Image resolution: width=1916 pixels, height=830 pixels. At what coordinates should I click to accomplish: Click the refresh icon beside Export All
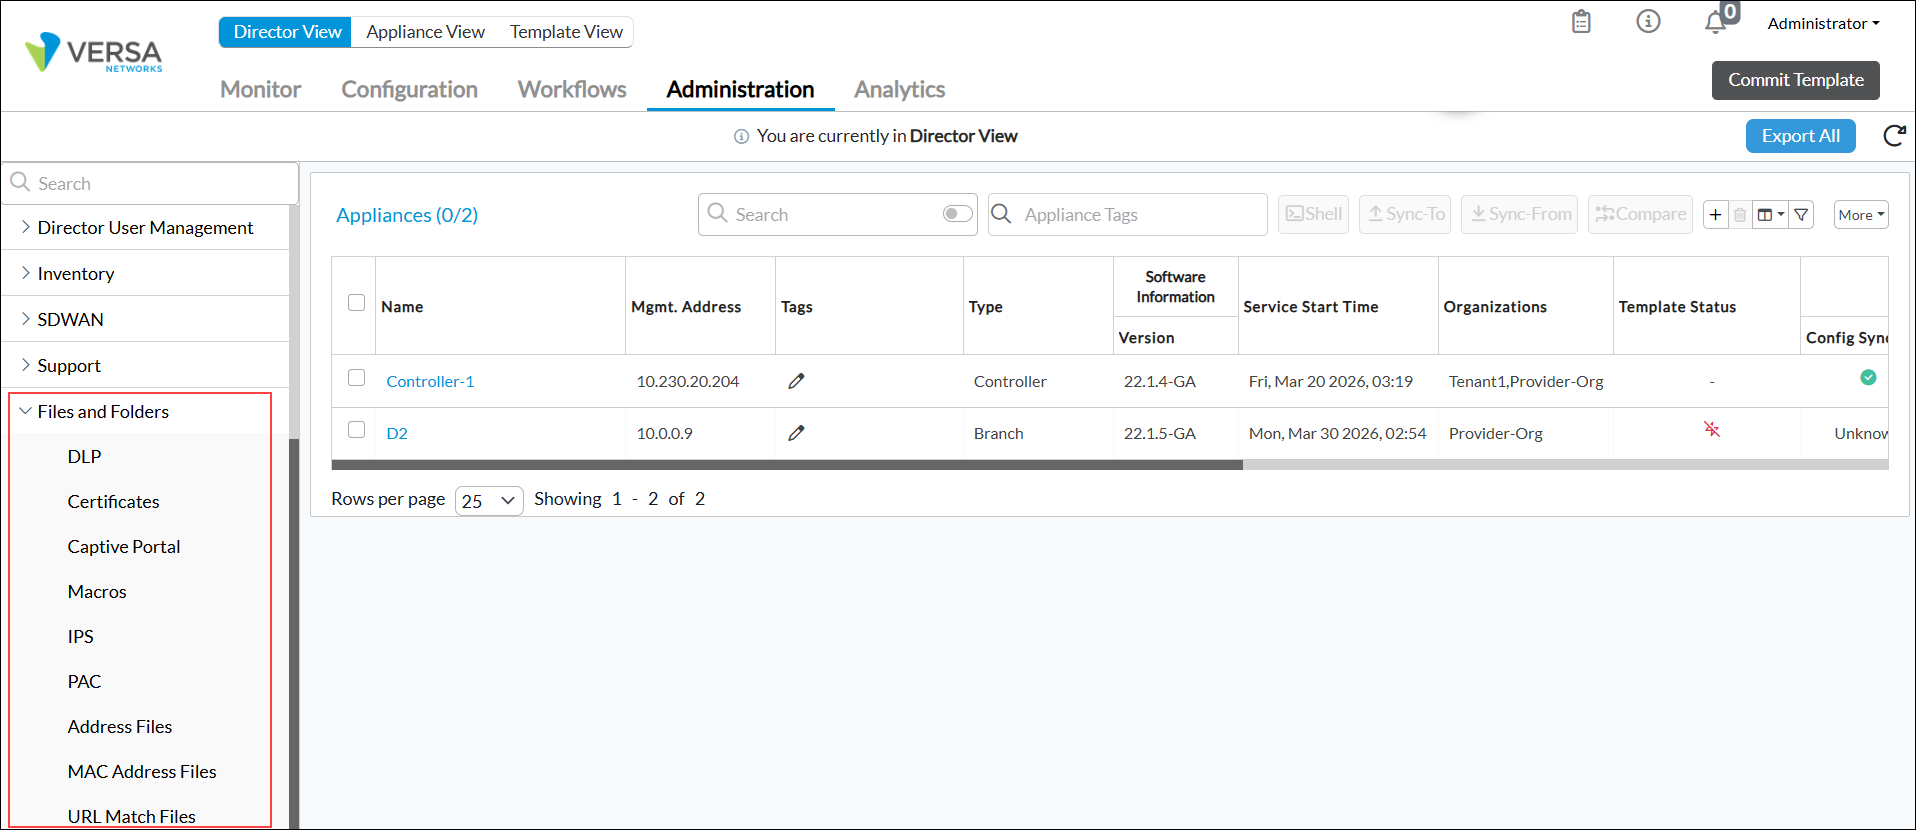1894,136
